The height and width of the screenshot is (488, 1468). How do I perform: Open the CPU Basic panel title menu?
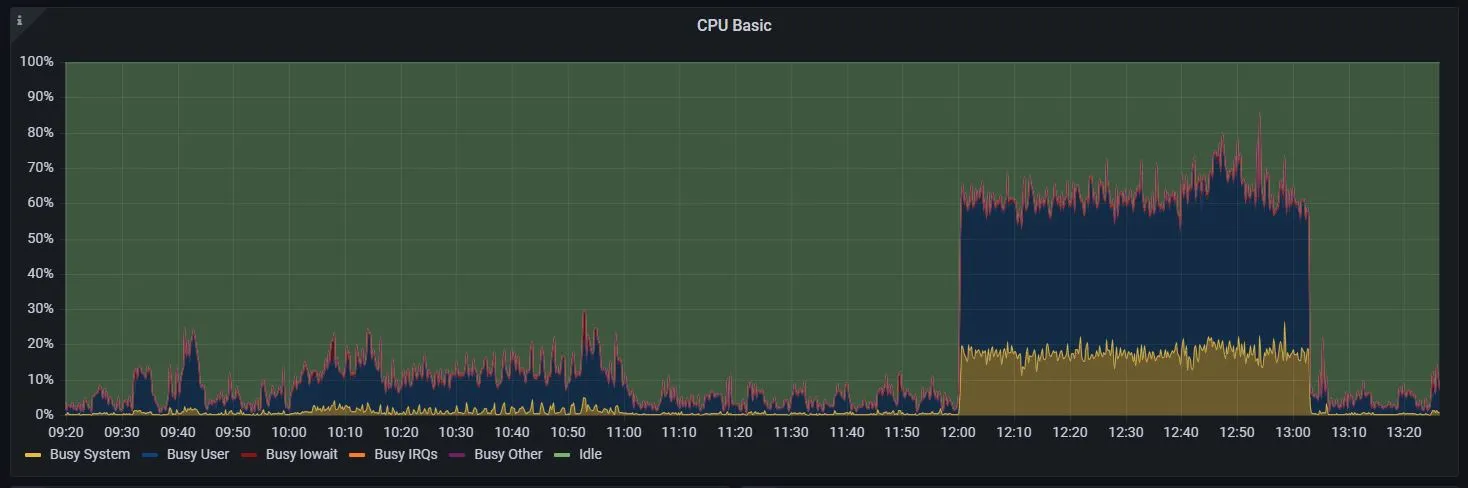pos(734,26)
